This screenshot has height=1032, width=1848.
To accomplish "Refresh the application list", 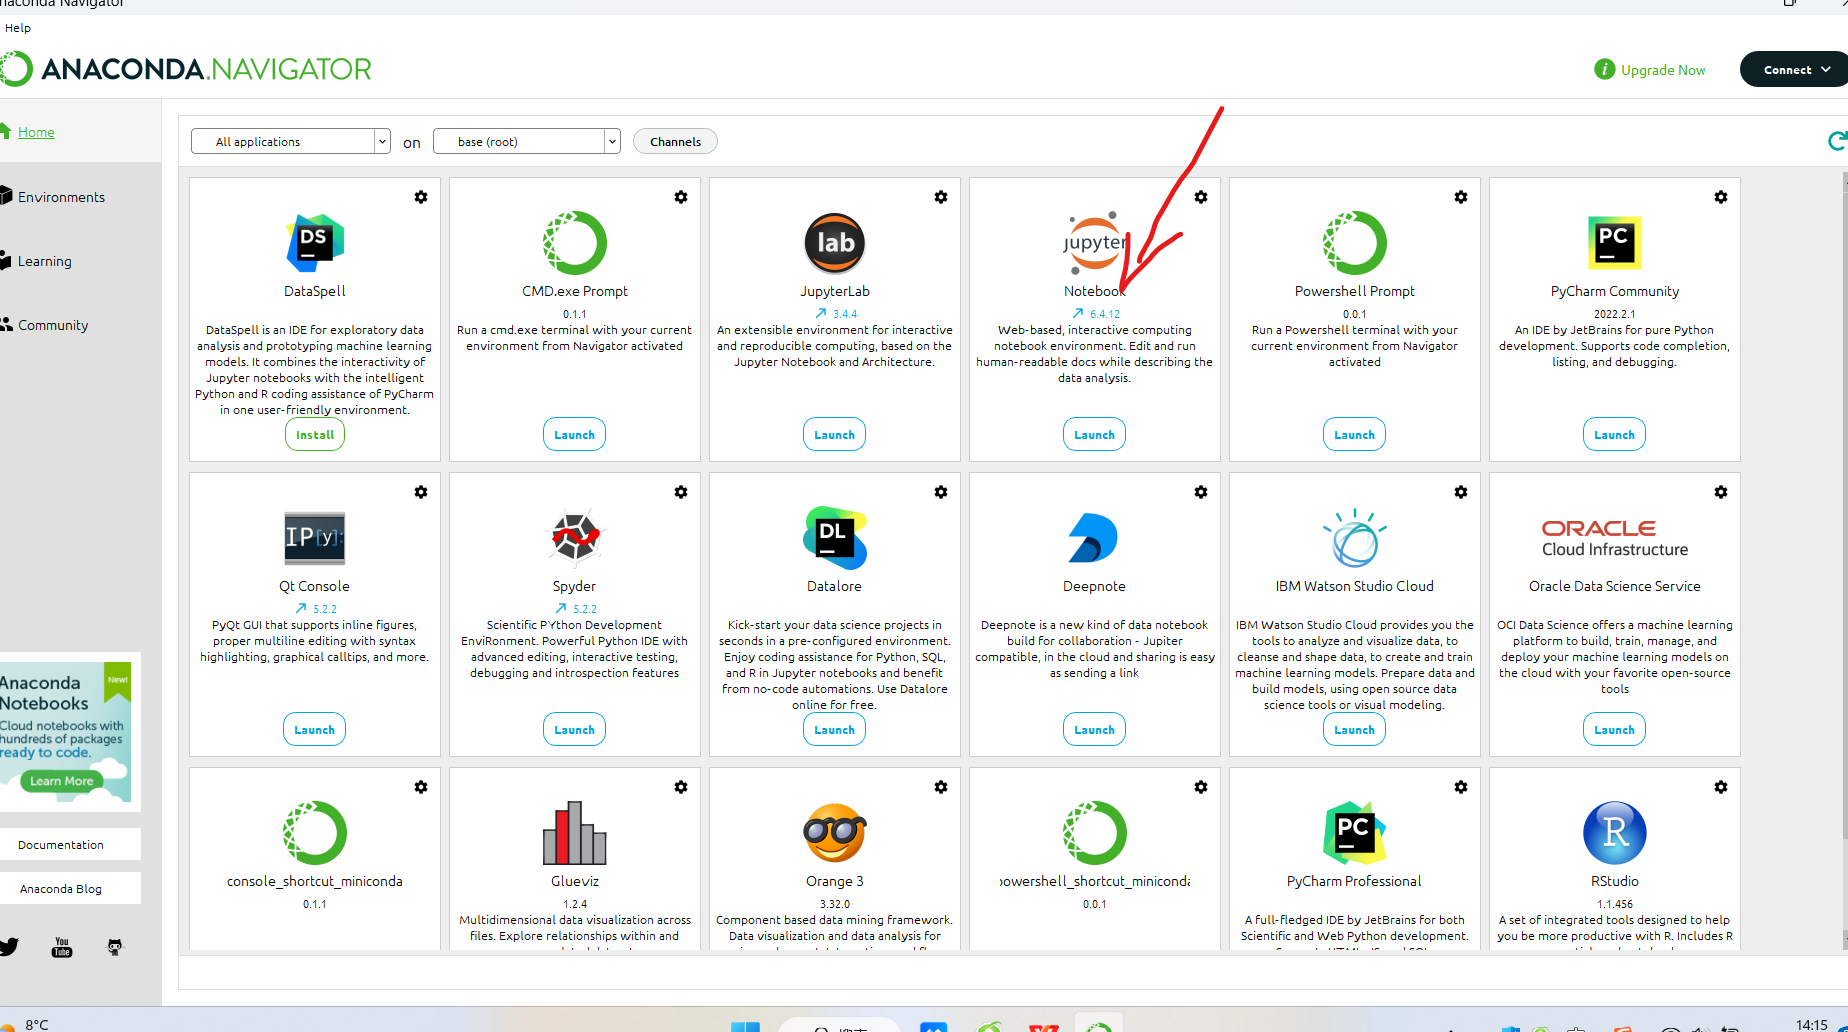I will click(1837, 141).
